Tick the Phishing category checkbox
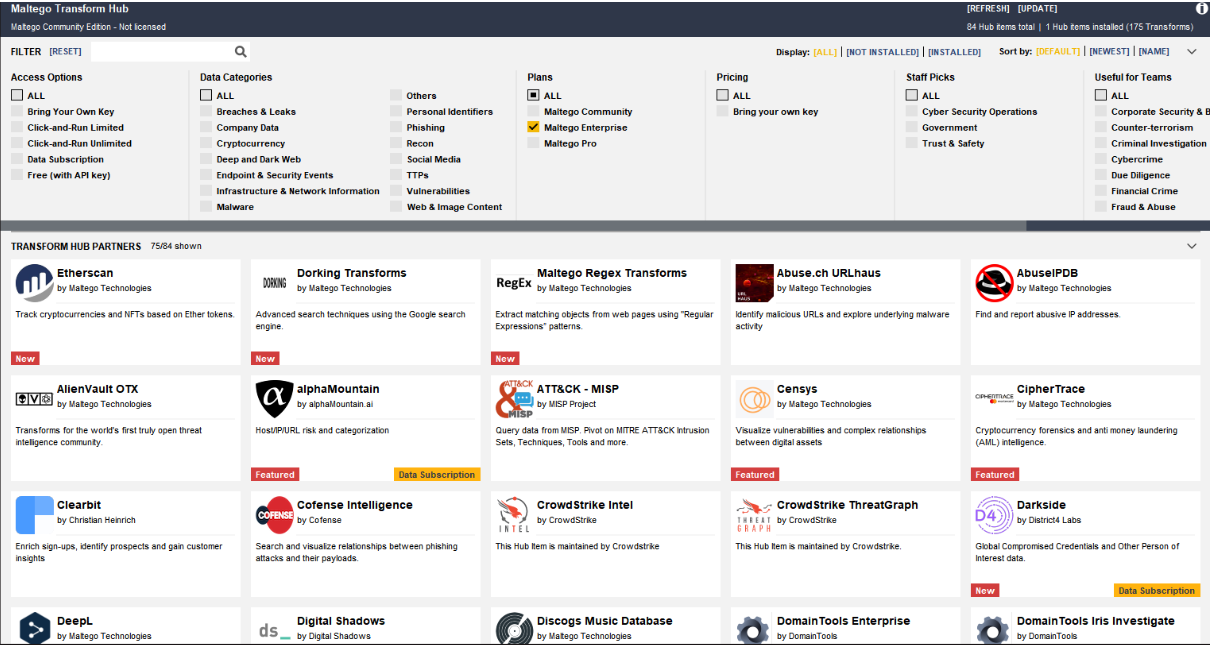 pos(396,127)
